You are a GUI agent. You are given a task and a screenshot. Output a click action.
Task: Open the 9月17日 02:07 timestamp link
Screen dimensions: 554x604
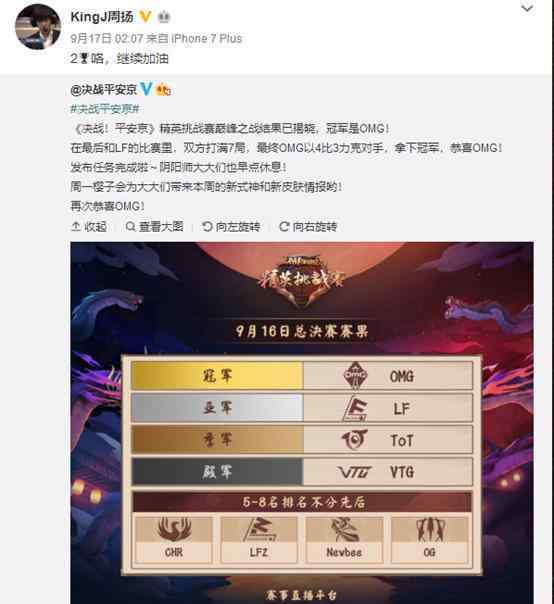coord(107,39)
